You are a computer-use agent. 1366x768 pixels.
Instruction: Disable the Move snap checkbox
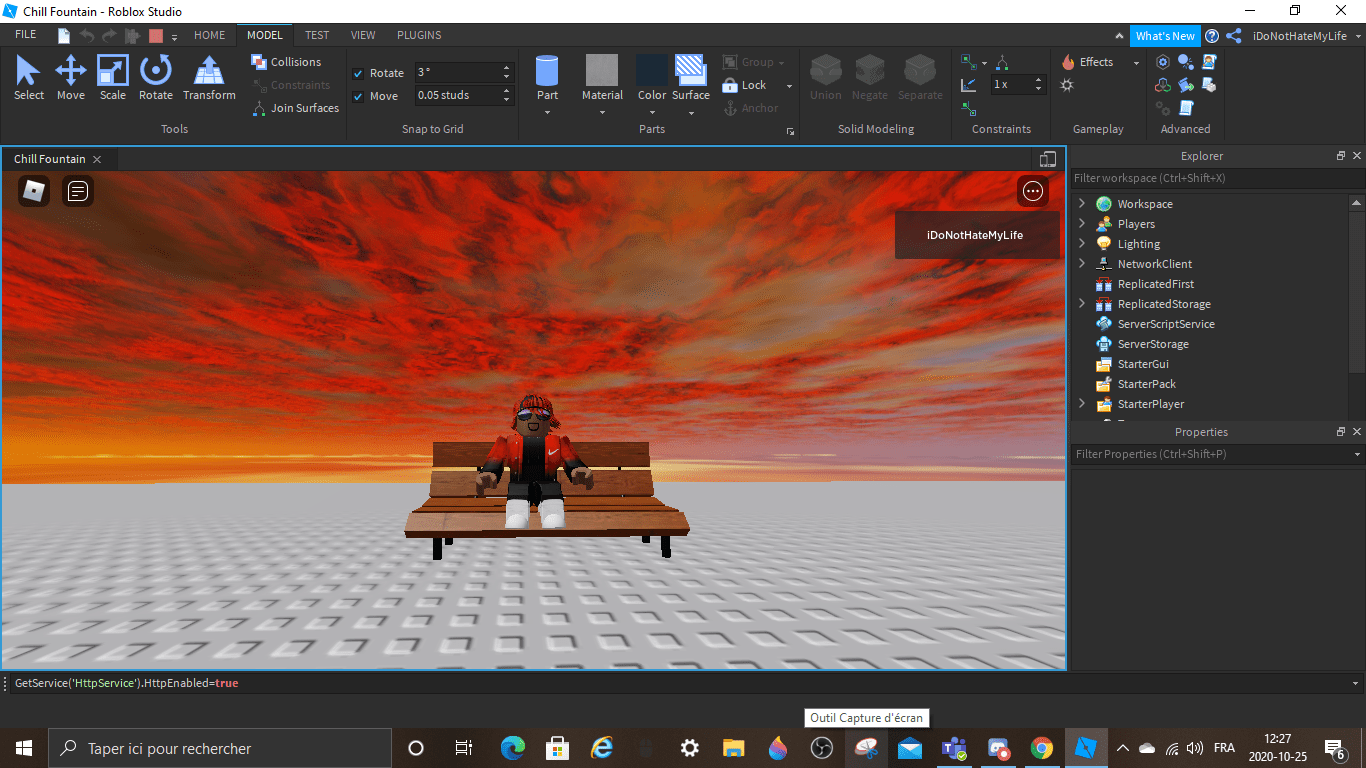point(357,95)
